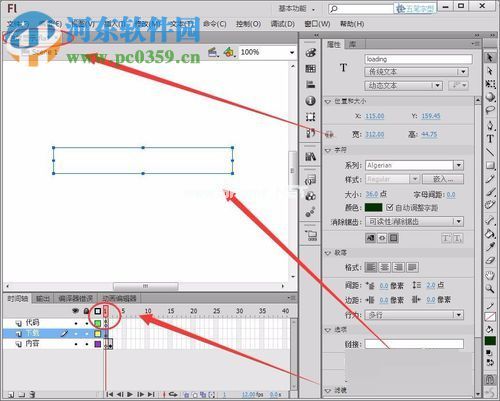
Task: Select the Rectangle tool
Action: coord(490,165)
